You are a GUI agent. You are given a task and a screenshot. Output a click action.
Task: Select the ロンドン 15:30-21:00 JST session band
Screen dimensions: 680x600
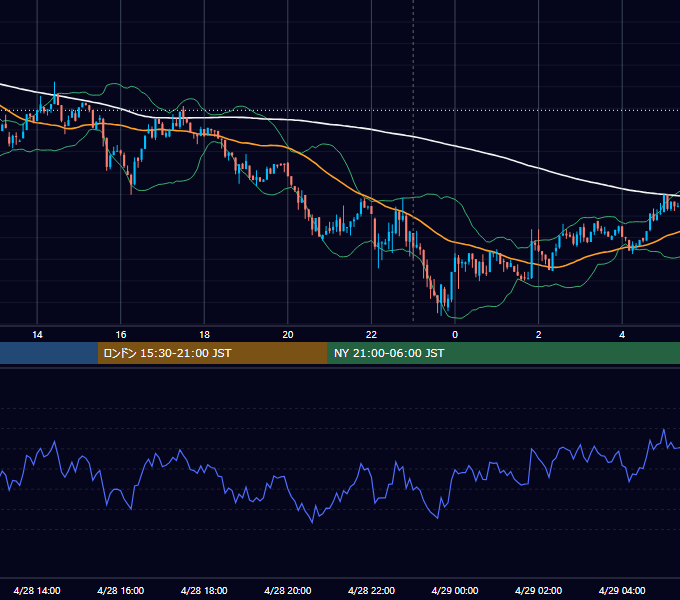tap(212, 353)
